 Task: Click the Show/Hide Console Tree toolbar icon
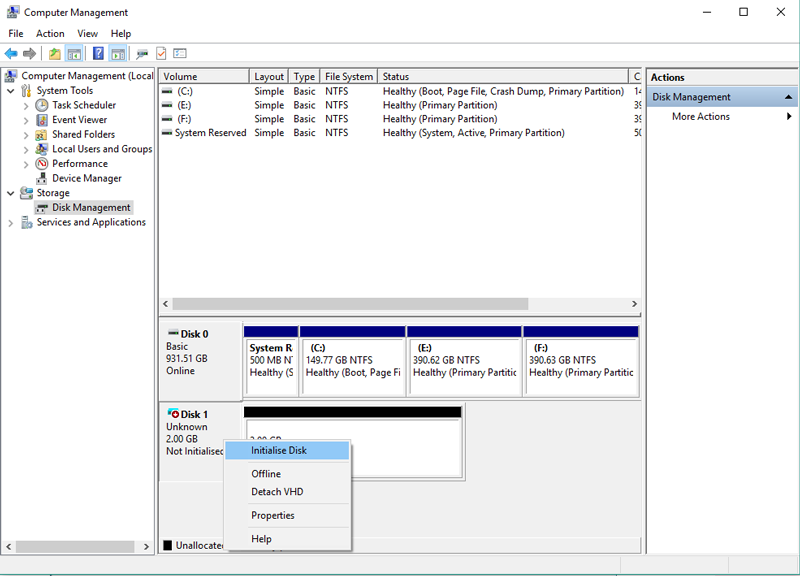(74, 53)
